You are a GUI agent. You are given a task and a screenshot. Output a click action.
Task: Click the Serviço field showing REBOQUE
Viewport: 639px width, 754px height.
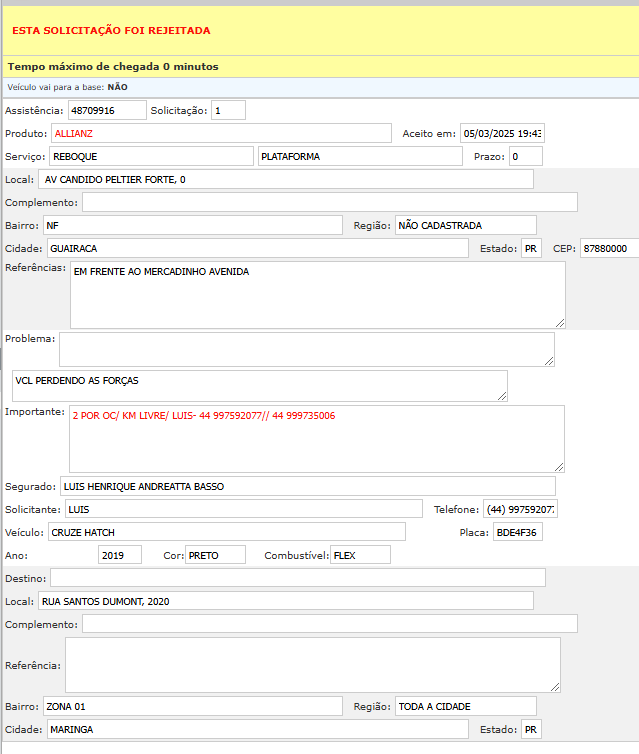(x=151, y=156)
